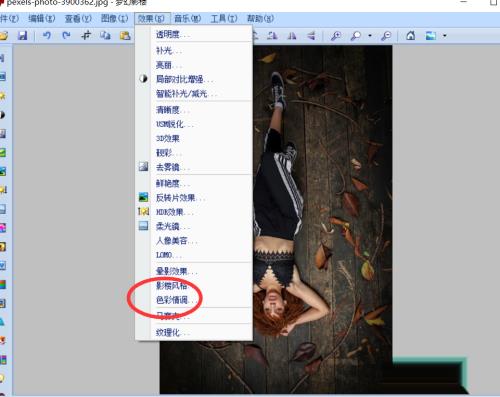Viewport: 500px width, 397px height.
Task: Click the middle magnifier zoom icon
Action: (x=356, y=35)
